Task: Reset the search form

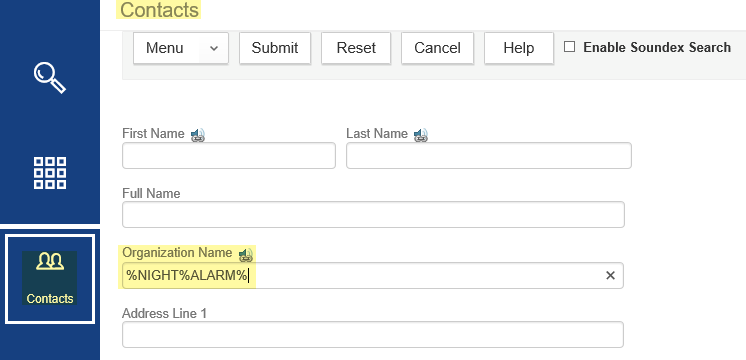Action: (x=356, y=48)
